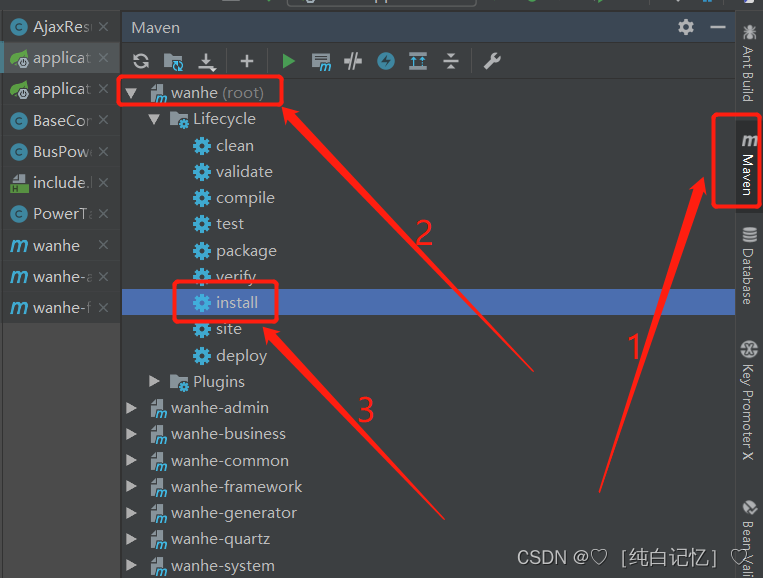The width and height of the screenshot is (763, 578).
Task: Open the Maven side tool window tab
Action: coord(748,164)
